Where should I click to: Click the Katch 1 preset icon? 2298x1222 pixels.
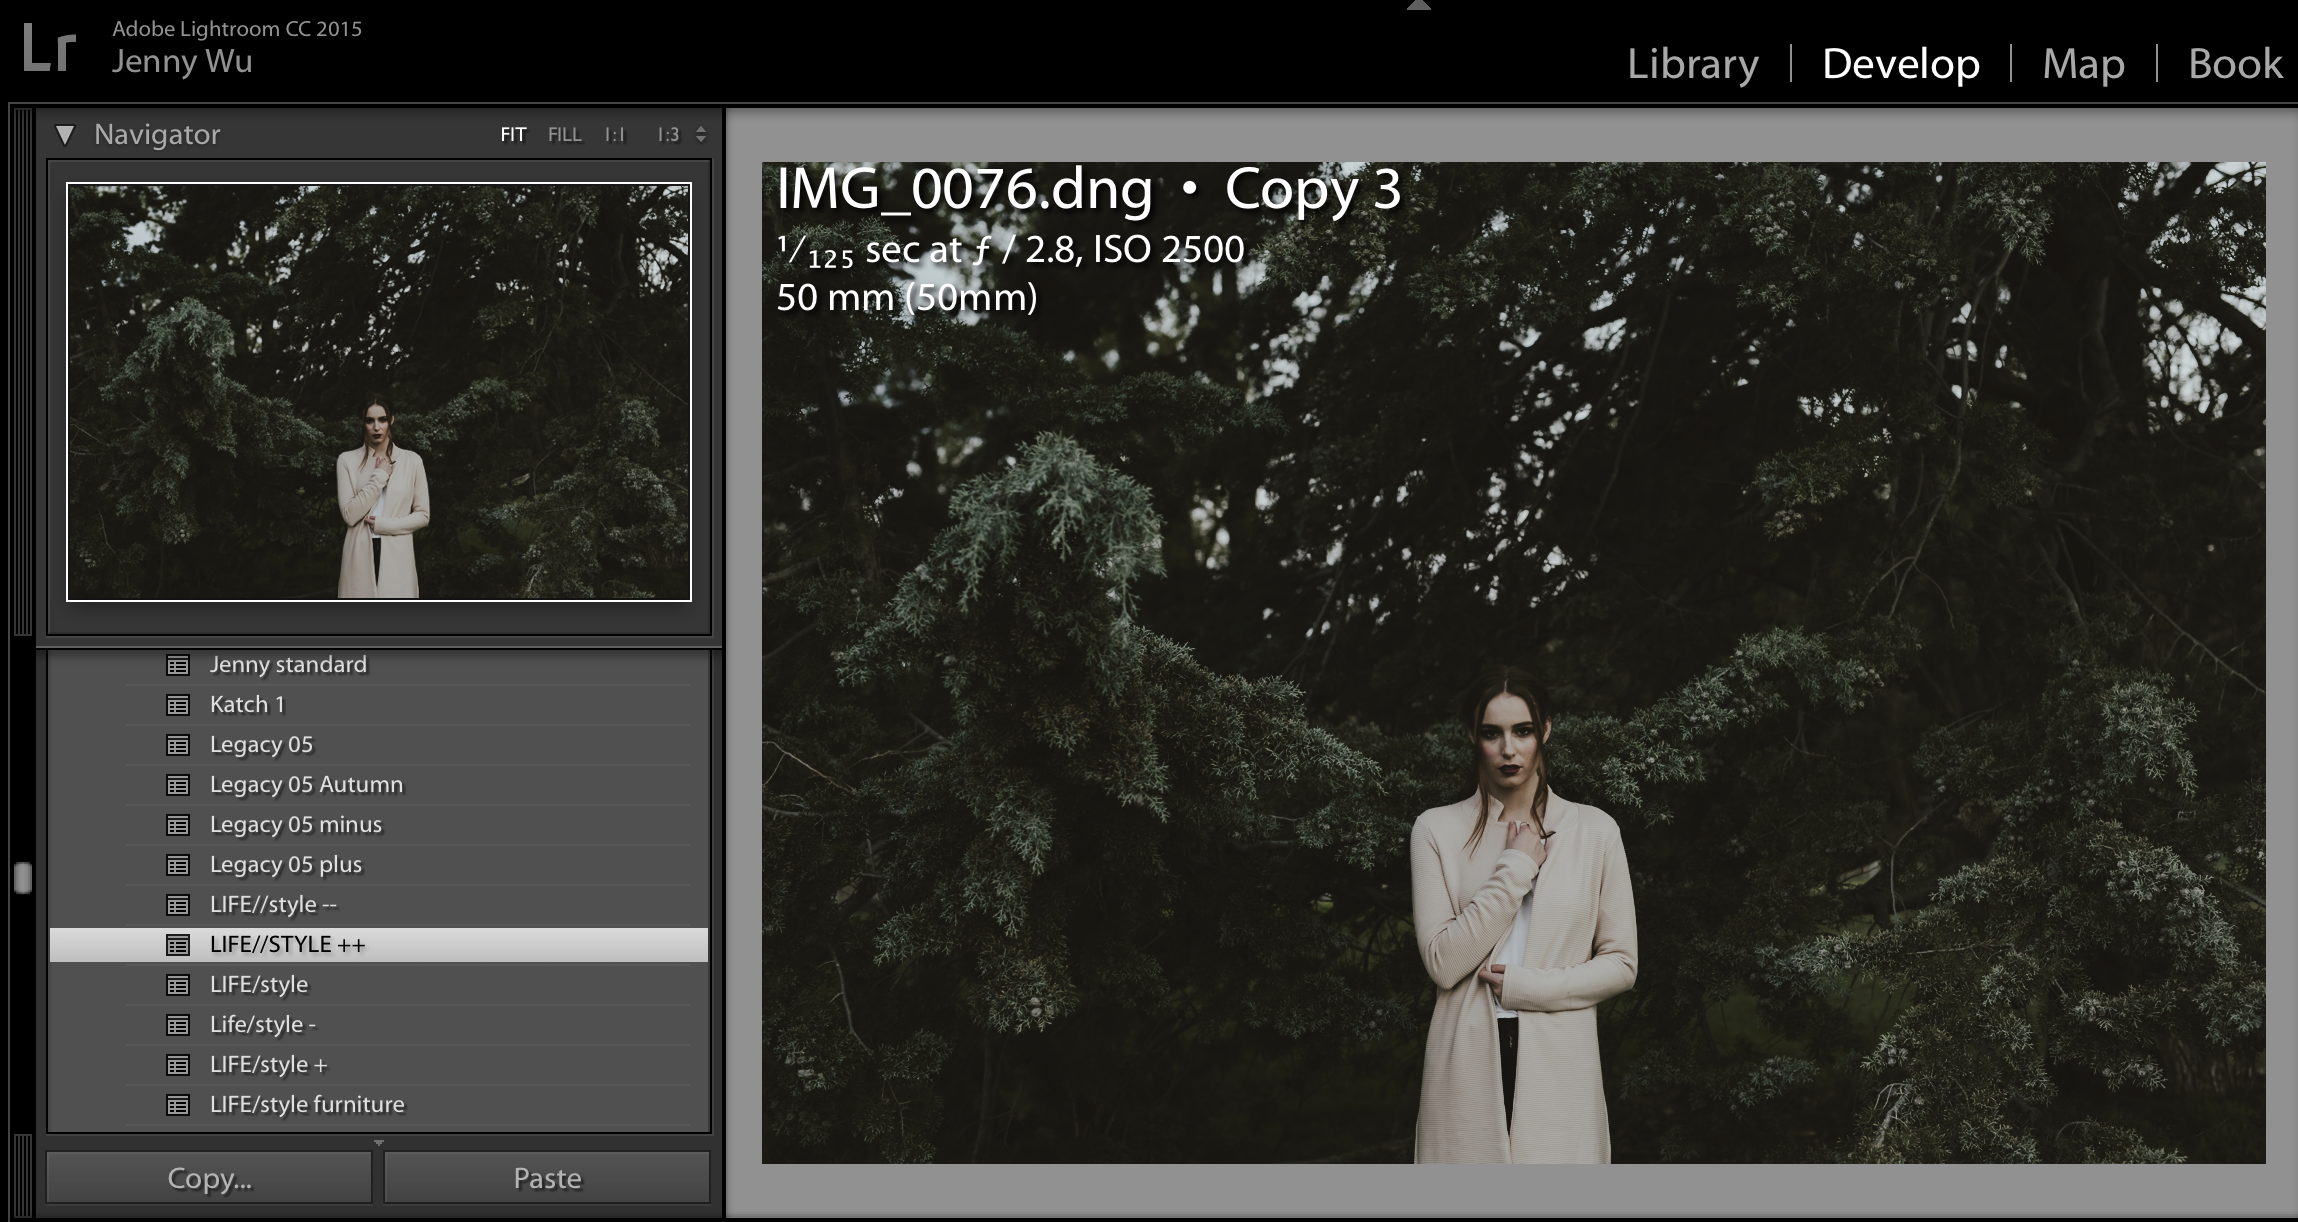click(178, 705)
